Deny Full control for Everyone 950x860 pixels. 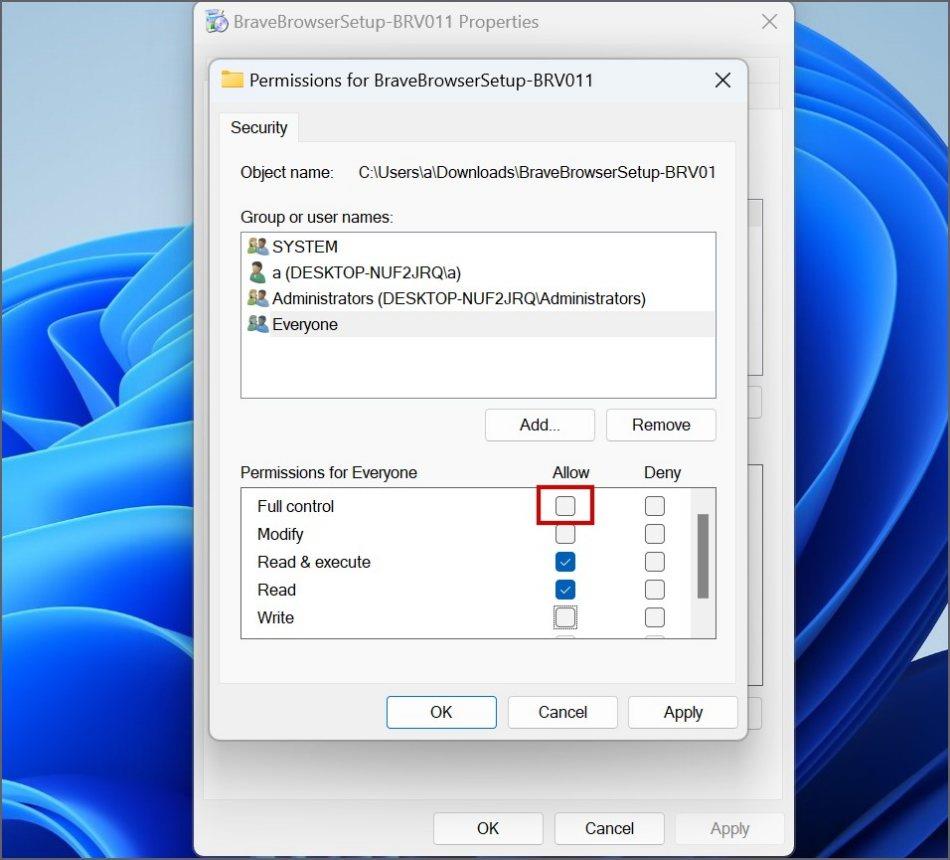tap(654, 505)
